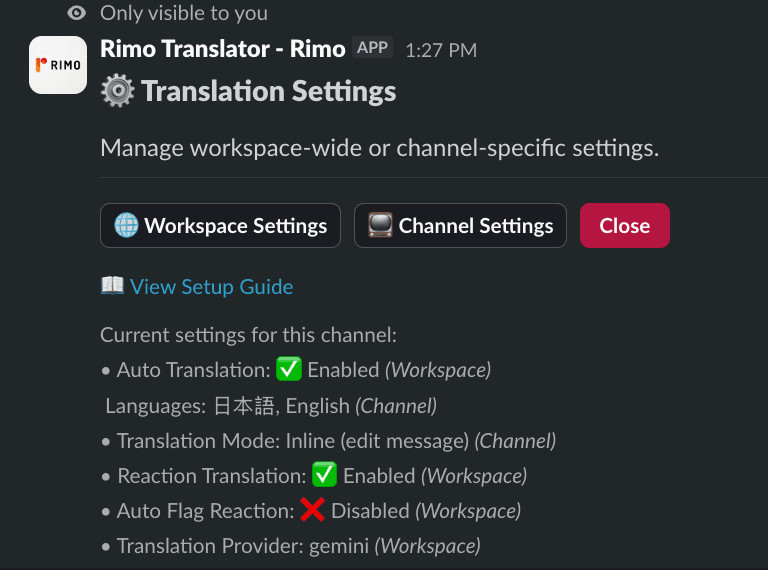Click the APP badge next to Rimo

[x=372, y=48]
